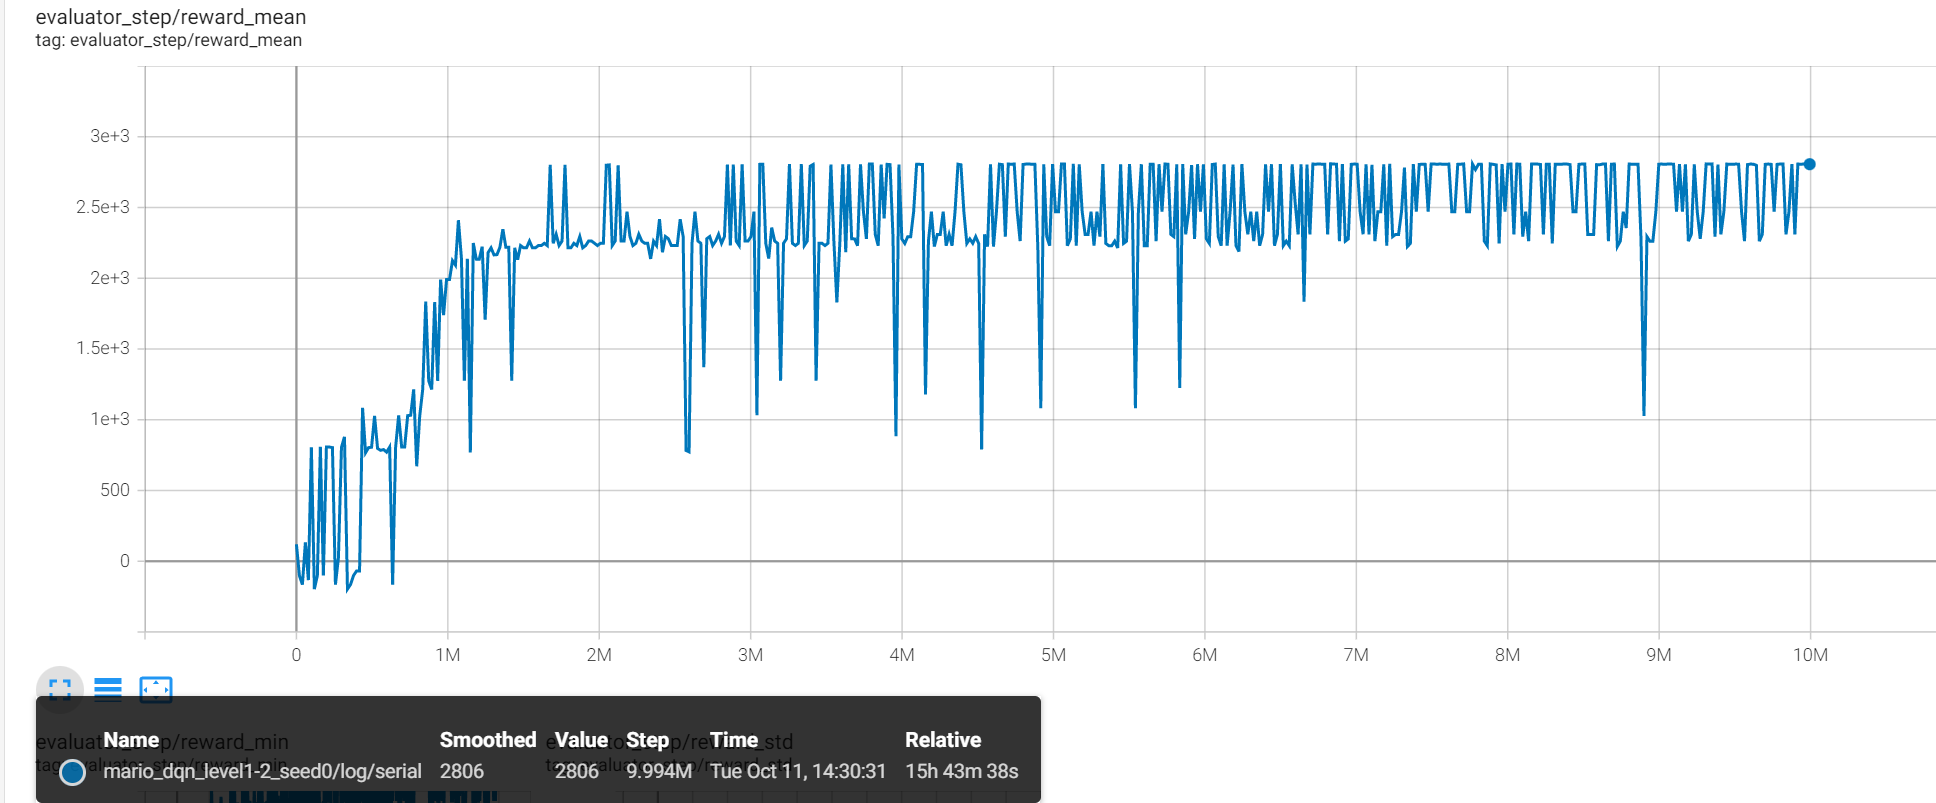Click the 9.994M step value

(x=659, y=771)
